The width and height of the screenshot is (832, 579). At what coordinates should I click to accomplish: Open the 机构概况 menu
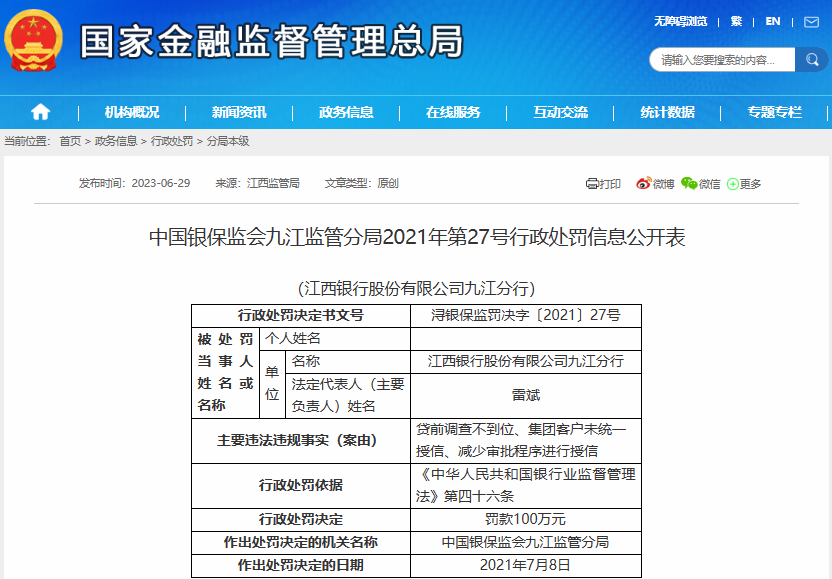pyautogui.click(x=132, y=112)
